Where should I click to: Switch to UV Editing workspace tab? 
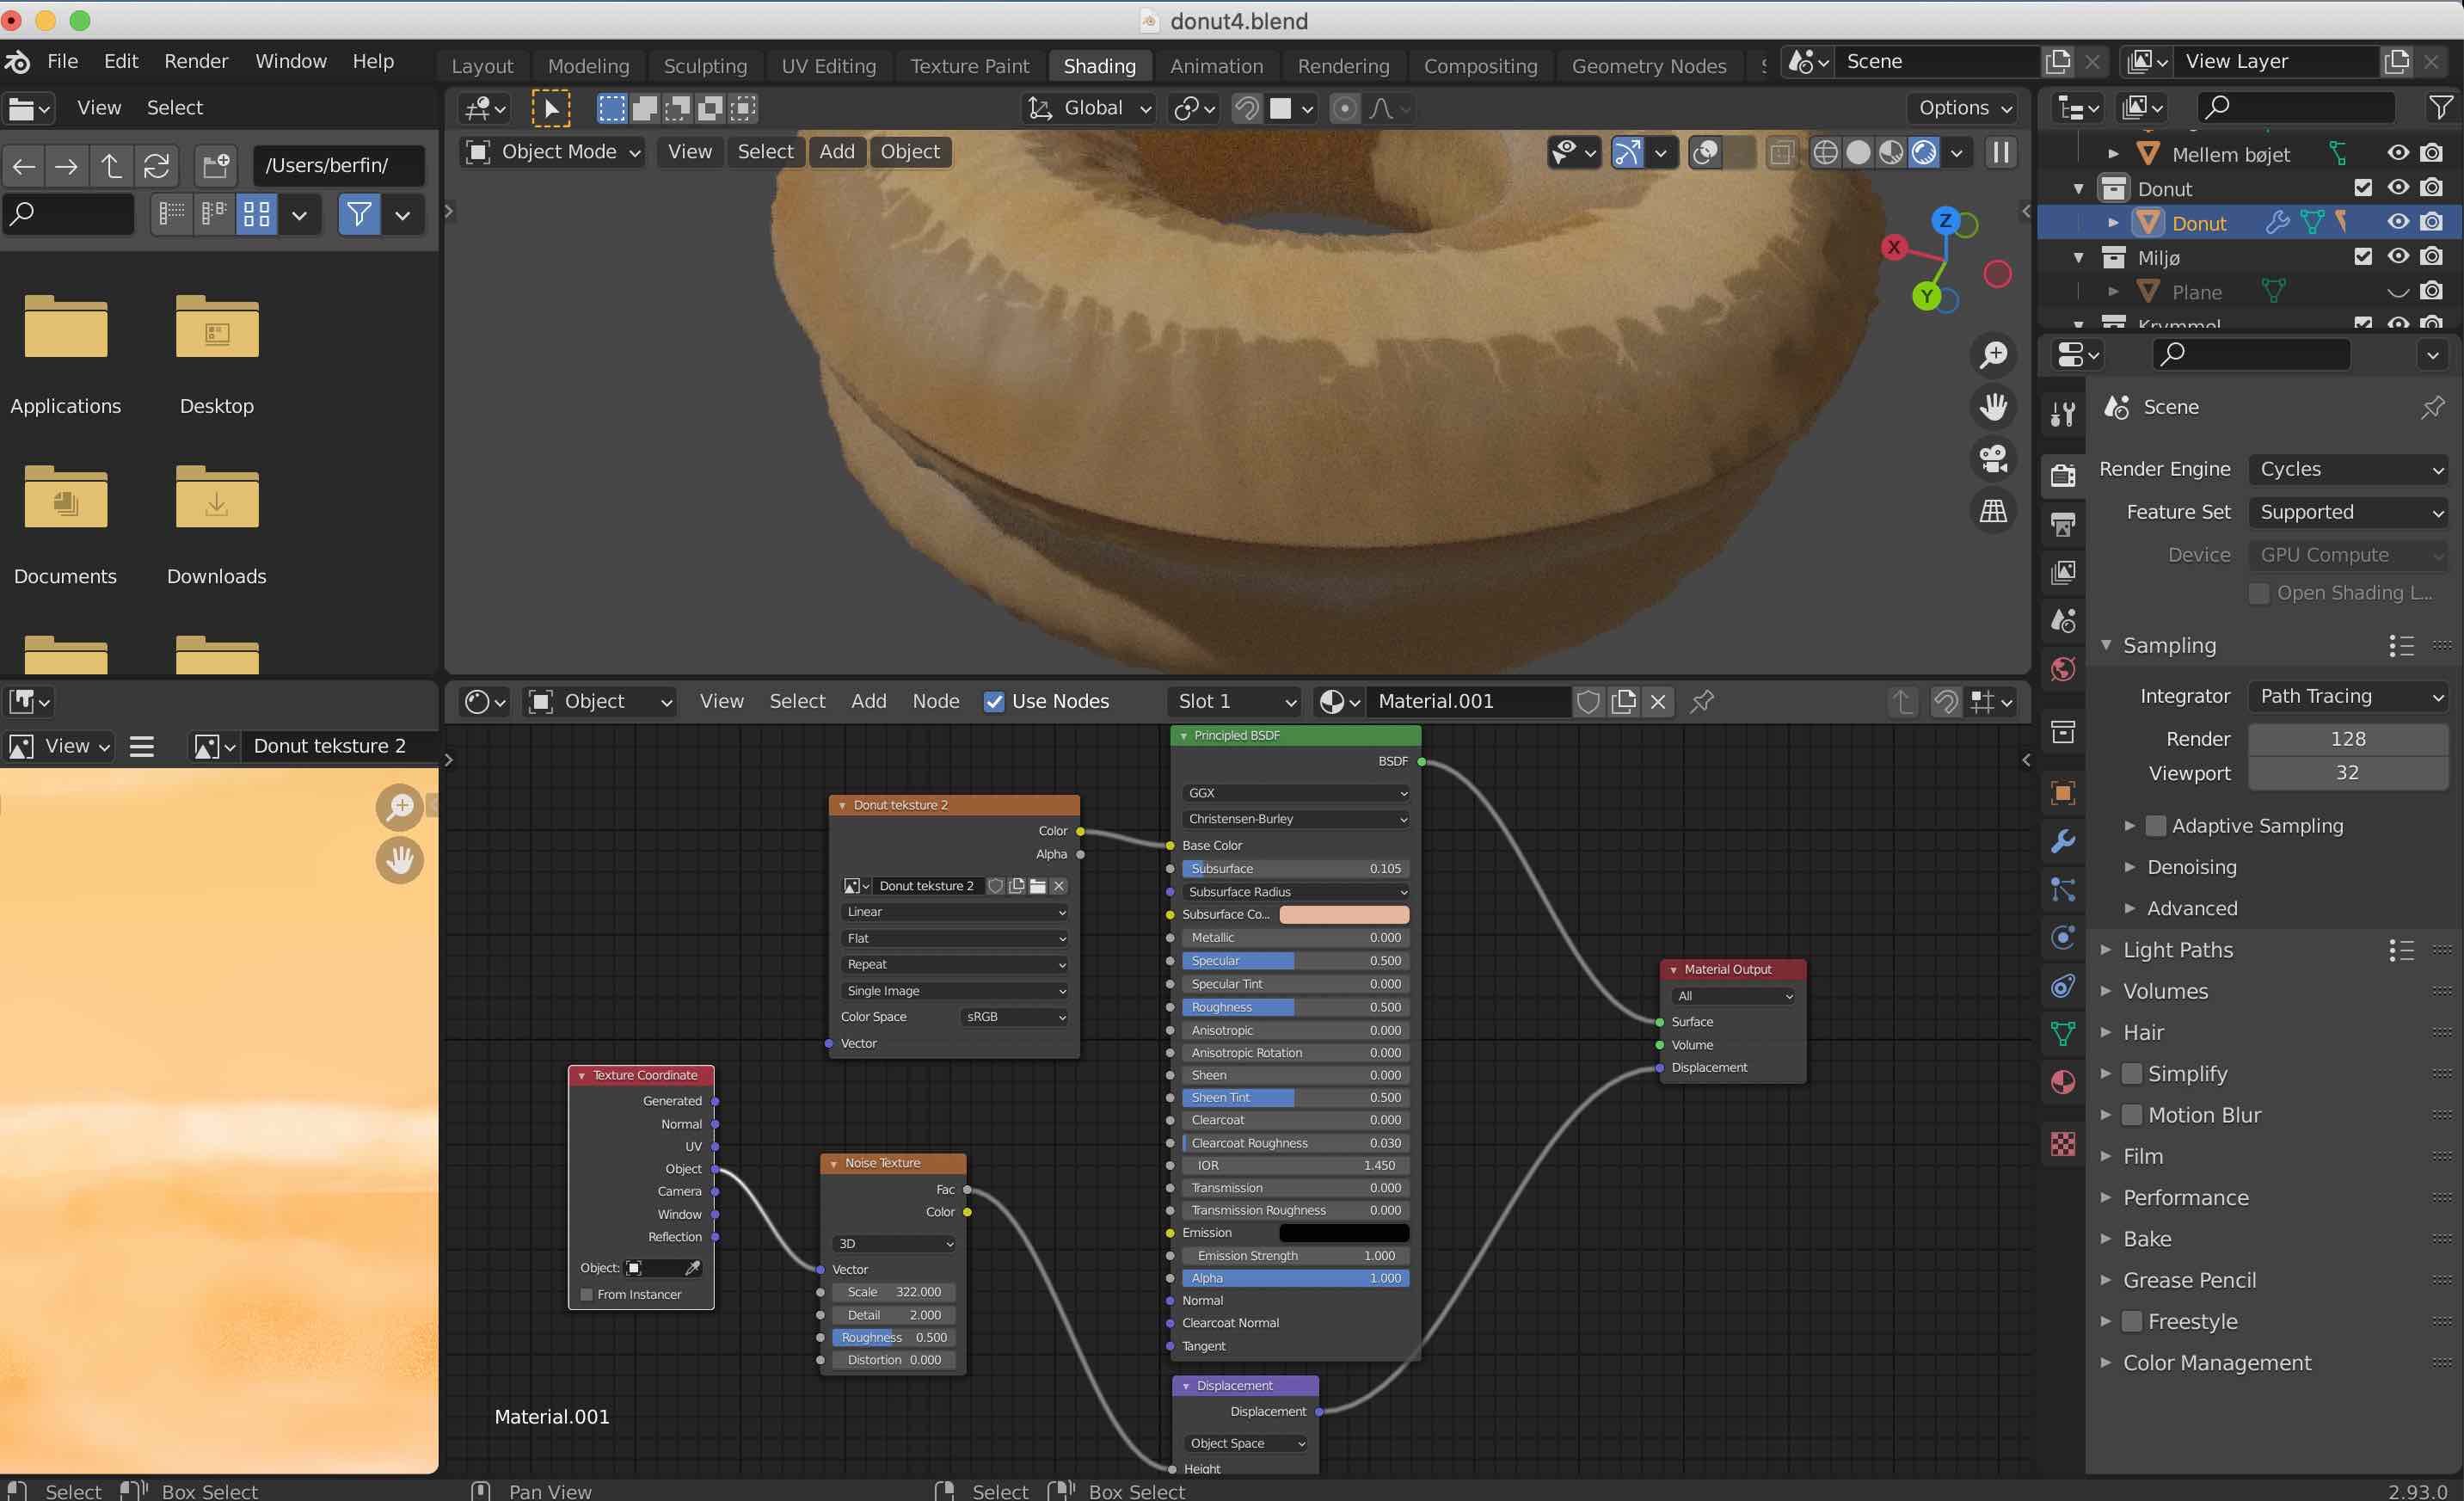point(828,66)
